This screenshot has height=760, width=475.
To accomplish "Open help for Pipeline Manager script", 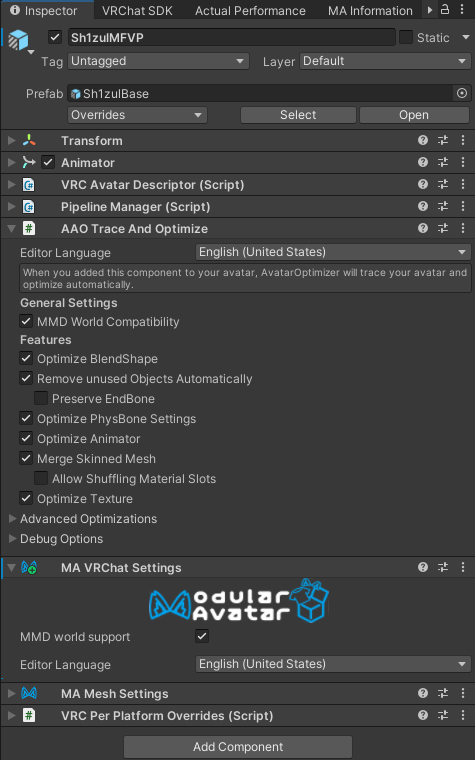I will (x=423, y=206).
